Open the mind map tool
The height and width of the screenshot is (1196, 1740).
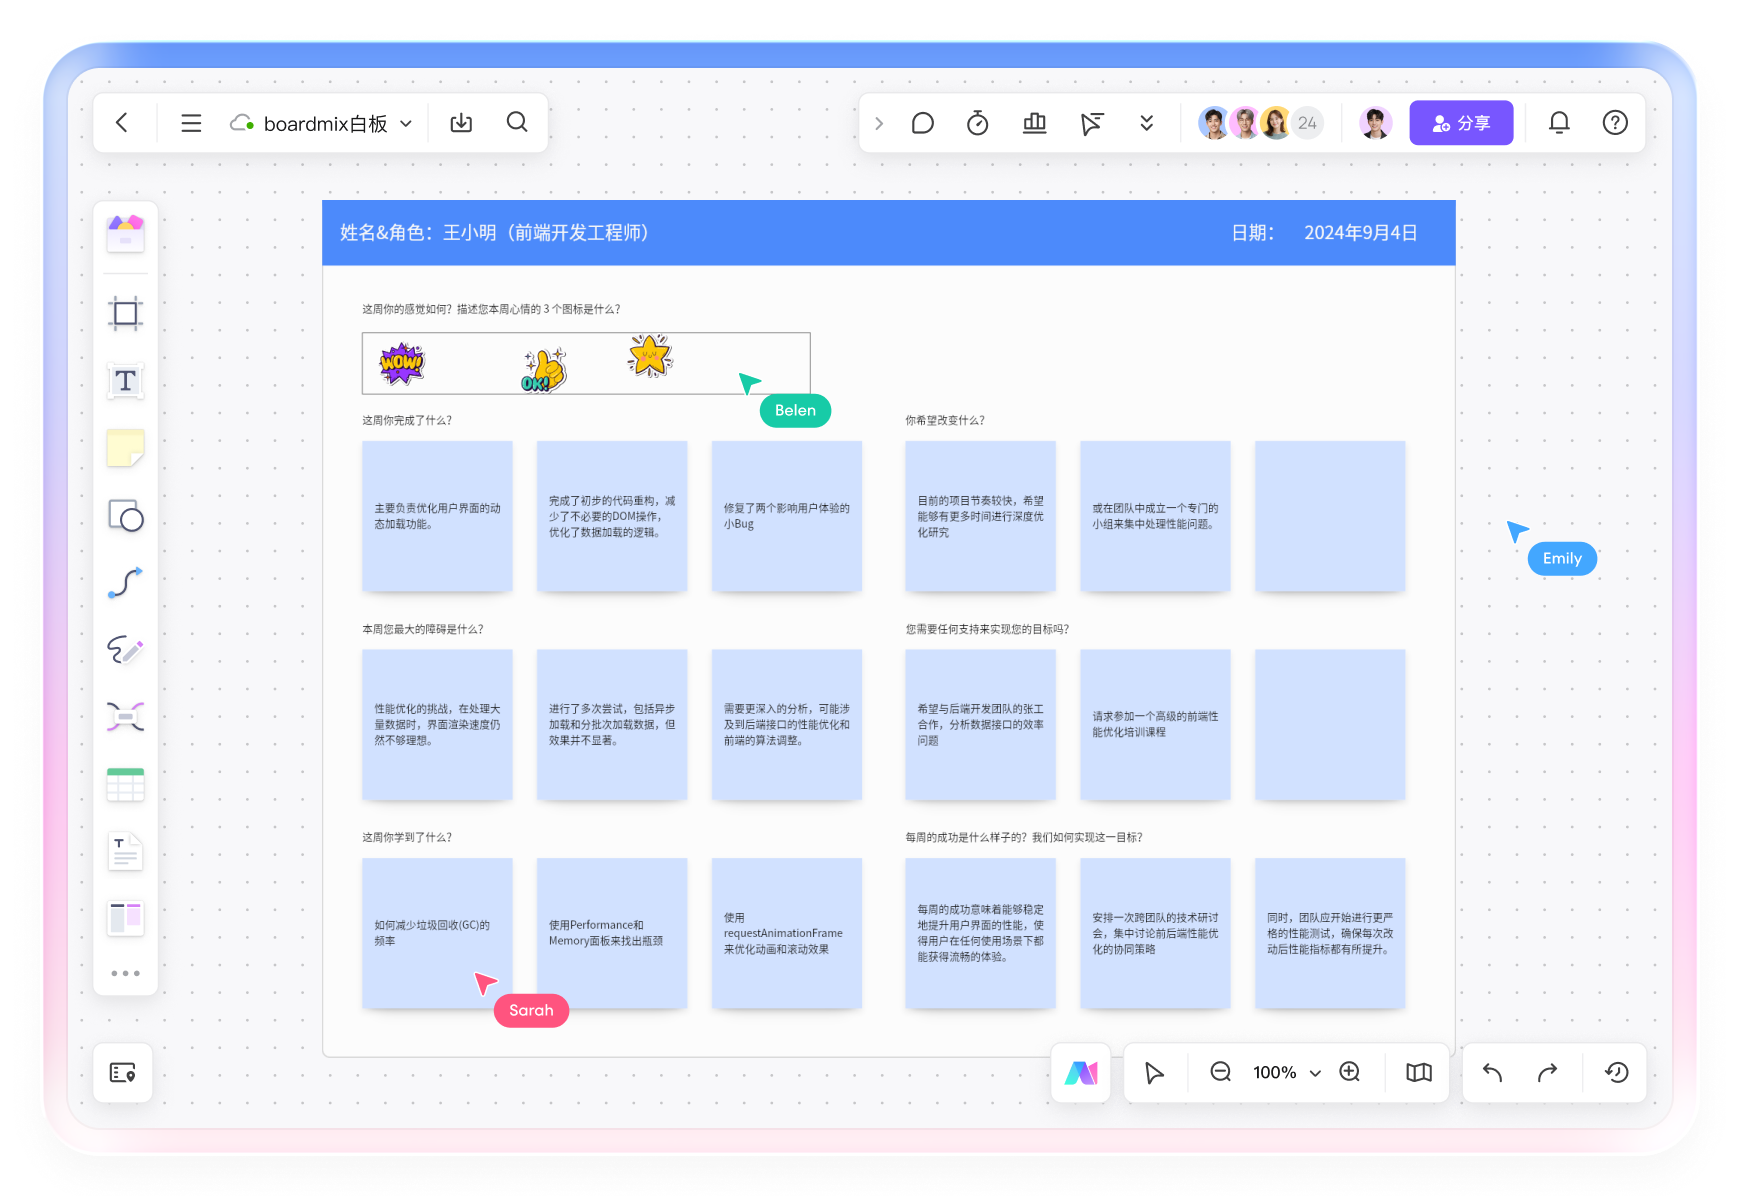coord(125,717)
